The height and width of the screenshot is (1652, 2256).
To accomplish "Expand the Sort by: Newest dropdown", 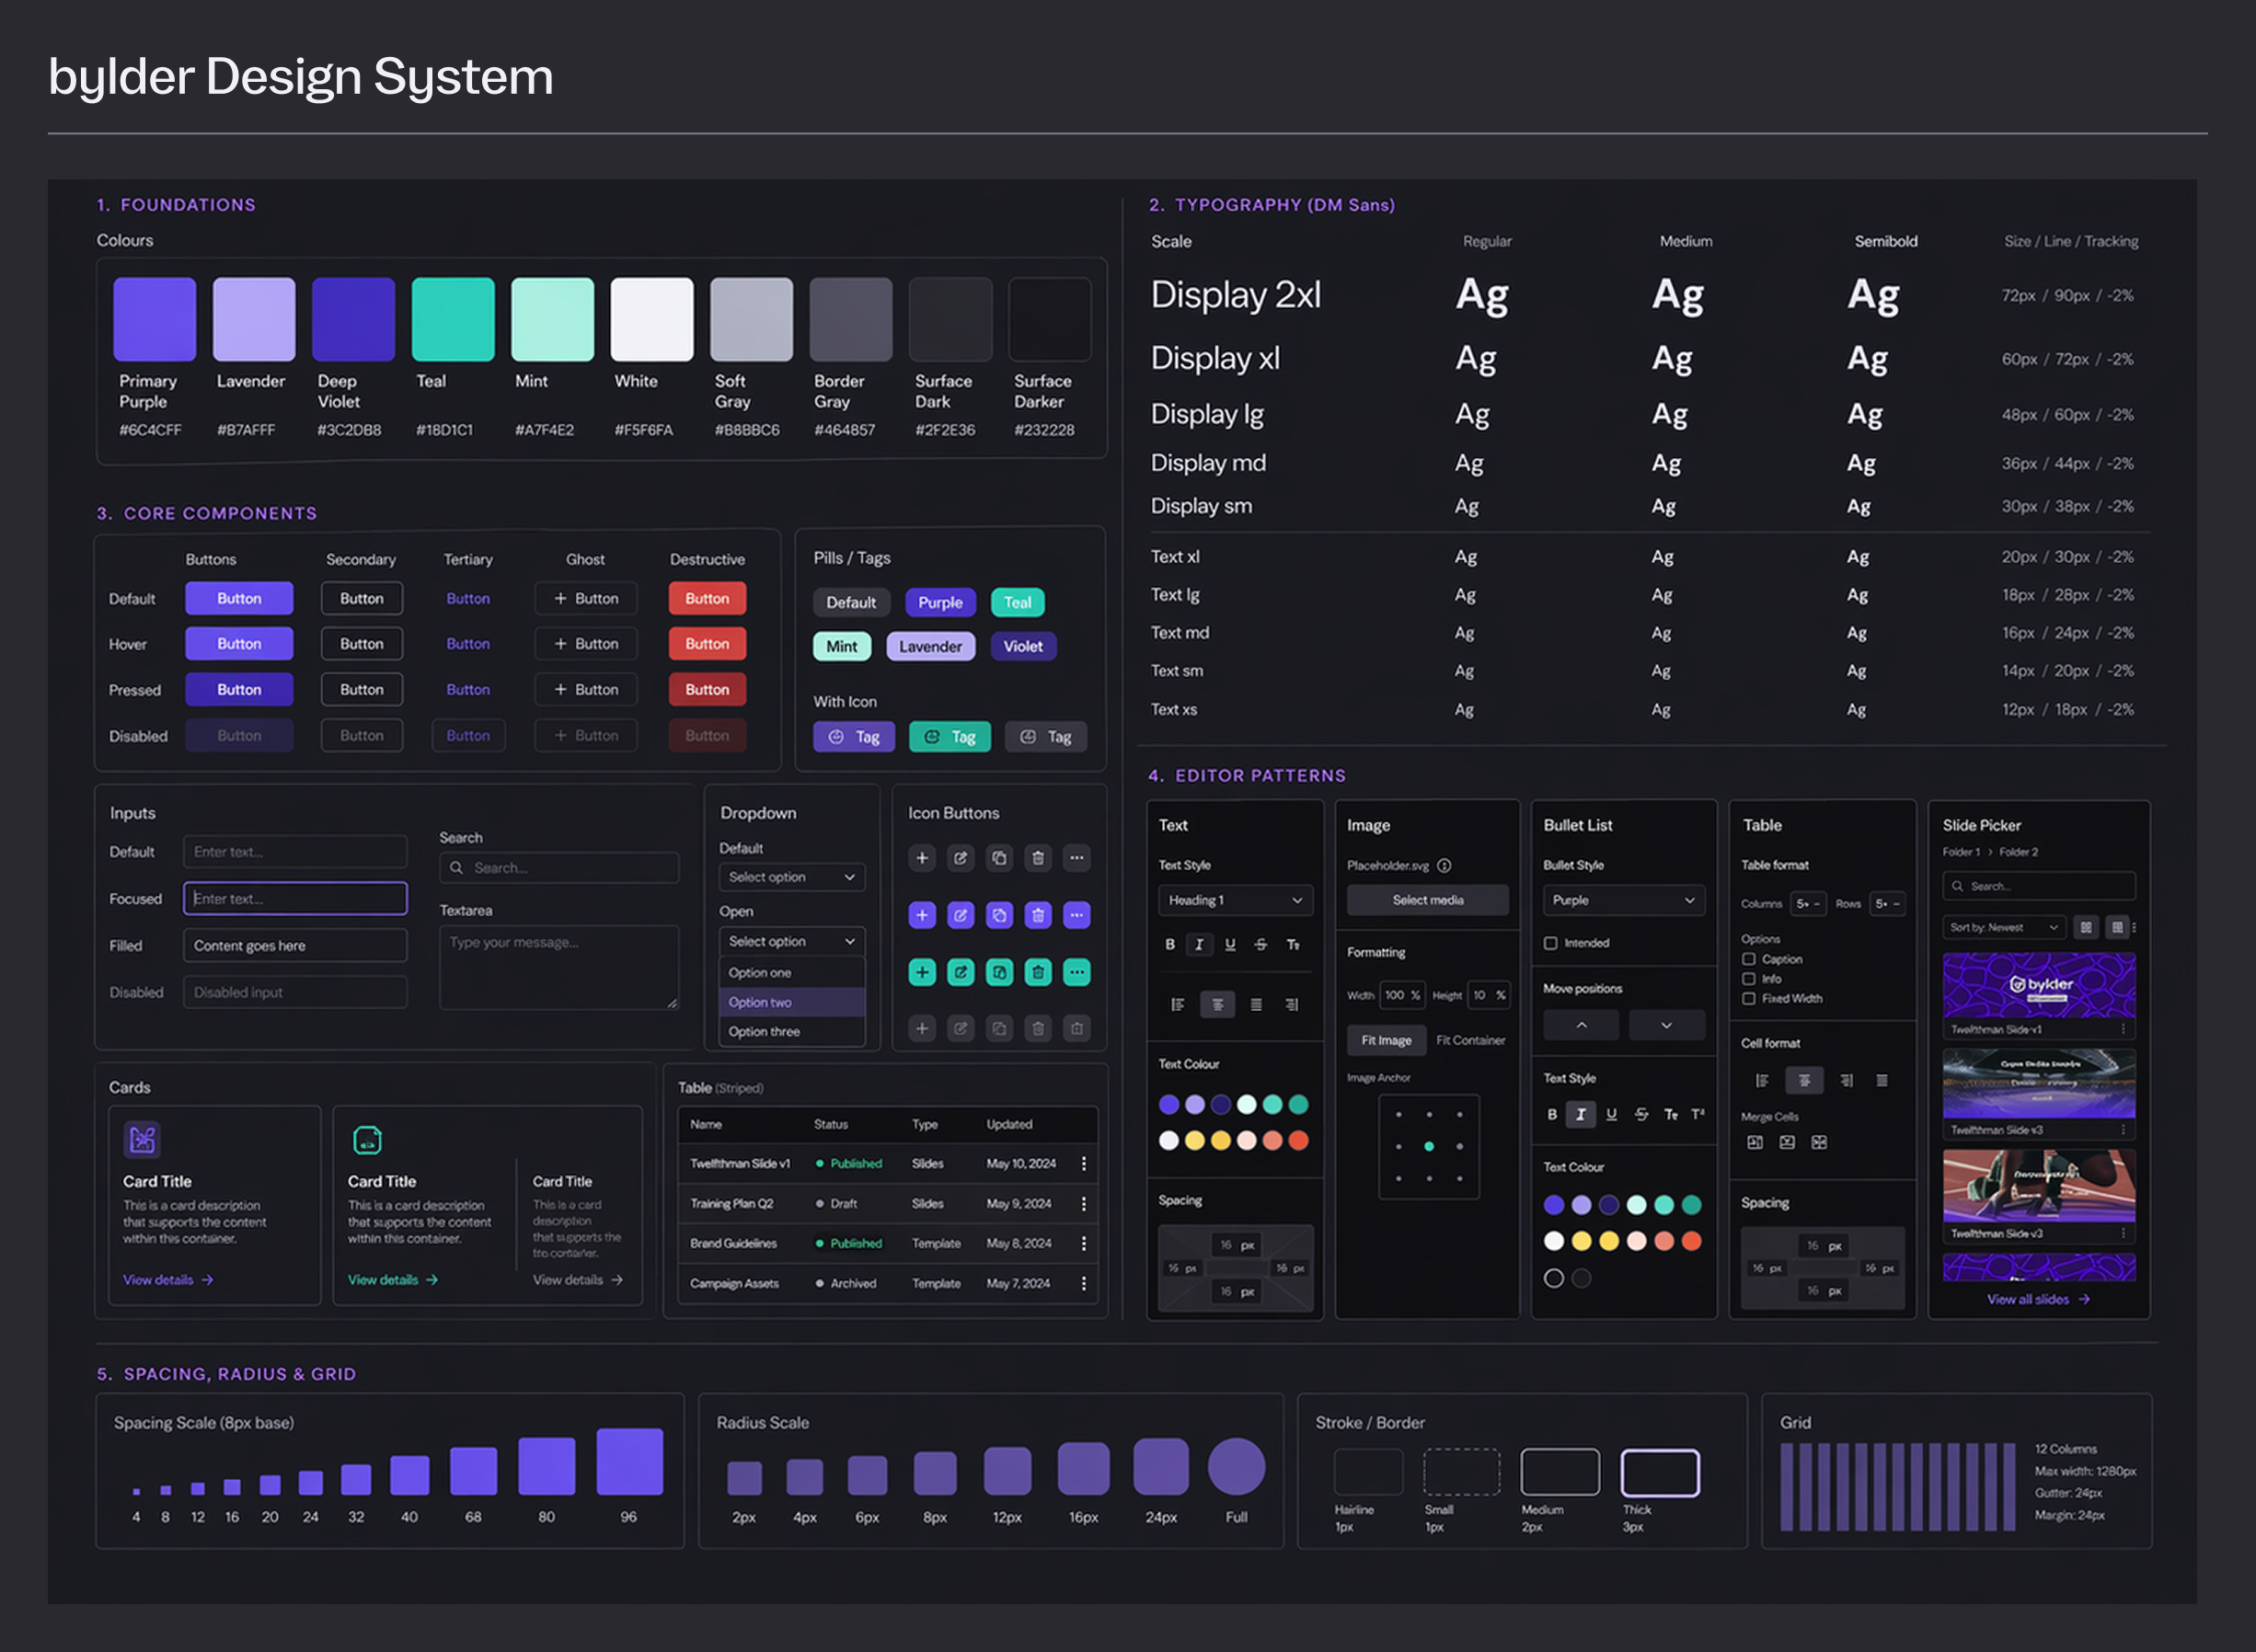I will 2003,927.
